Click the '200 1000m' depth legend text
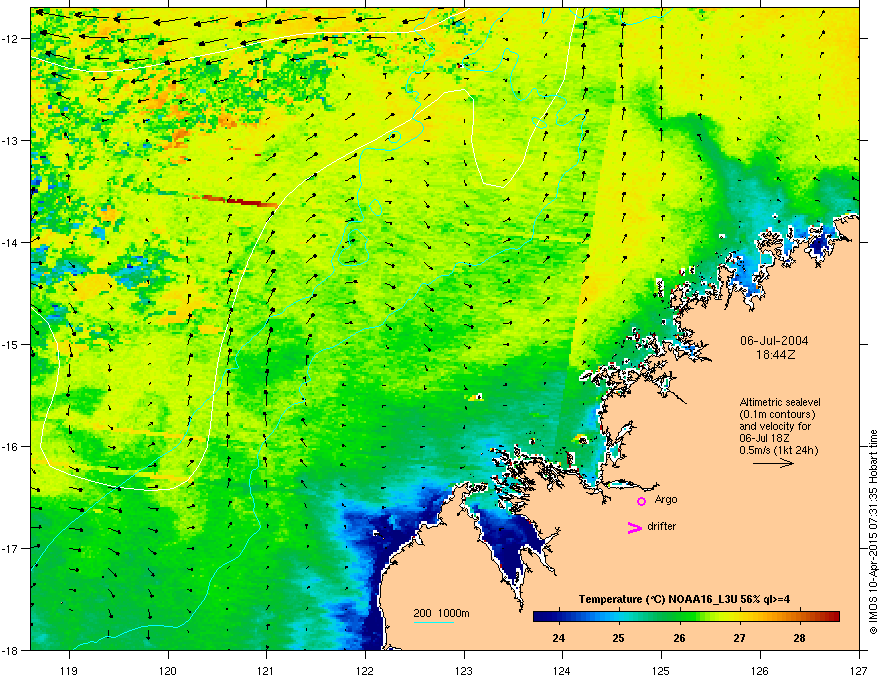This screenshot has width=880, height=680. [x=441, y=613]
